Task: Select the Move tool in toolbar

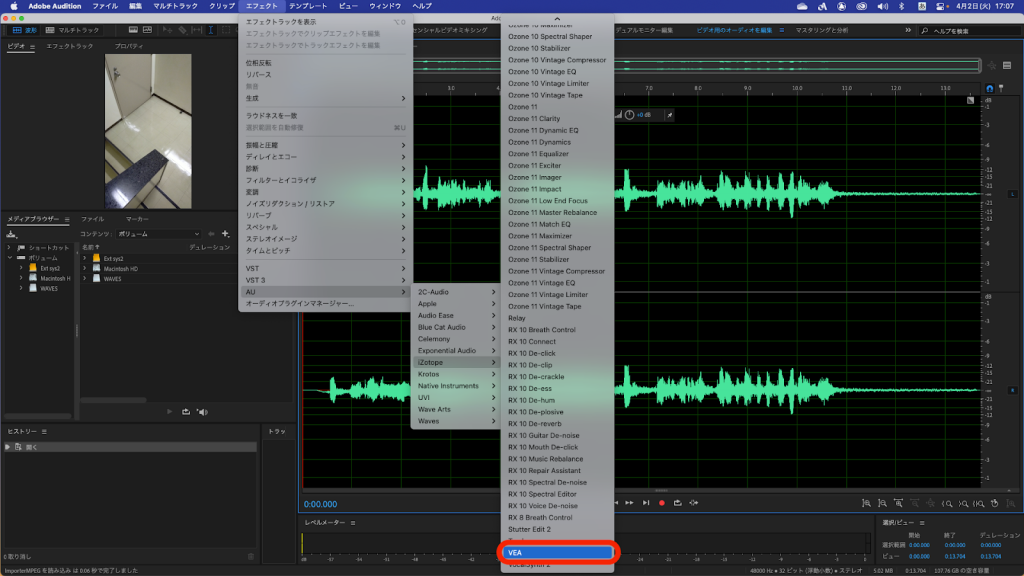Action: click(167, 30)
